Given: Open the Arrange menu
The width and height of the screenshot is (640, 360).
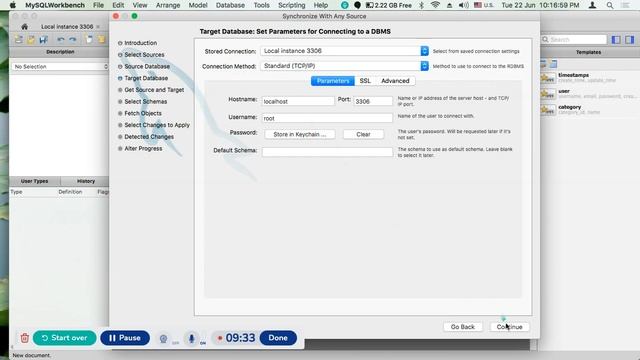Looking at the screenshot, I should click(168, 5).
